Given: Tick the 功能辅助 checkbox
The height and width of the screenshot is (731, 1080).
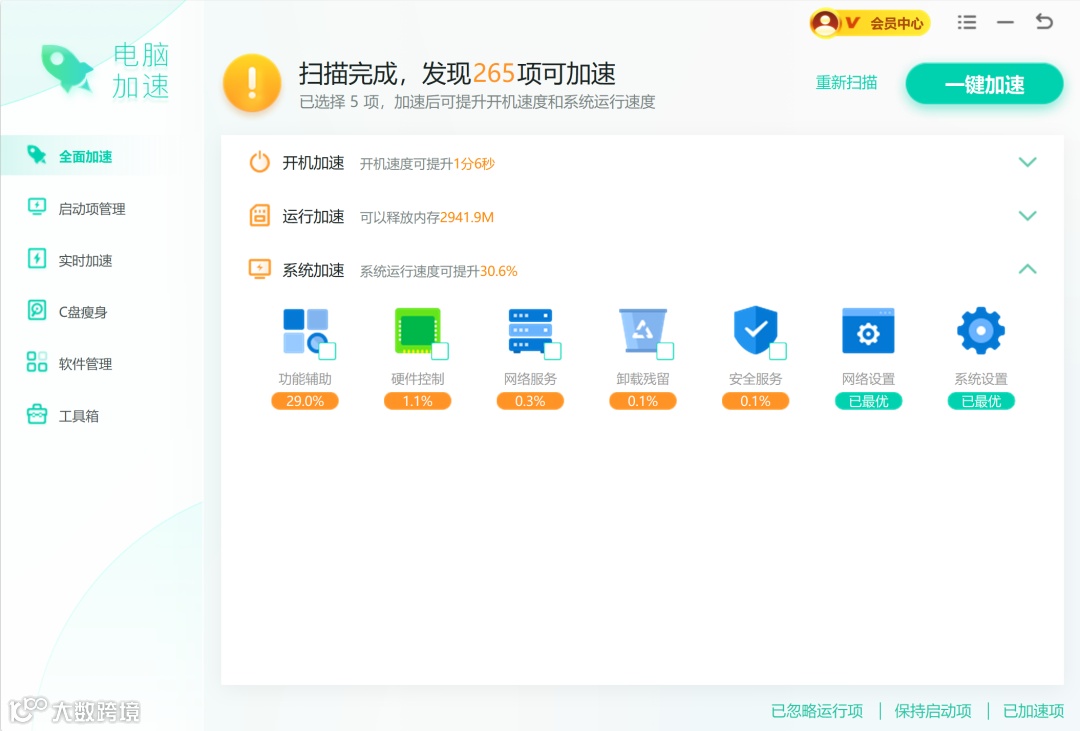Looking at the screenshot, I should [328, 351].
